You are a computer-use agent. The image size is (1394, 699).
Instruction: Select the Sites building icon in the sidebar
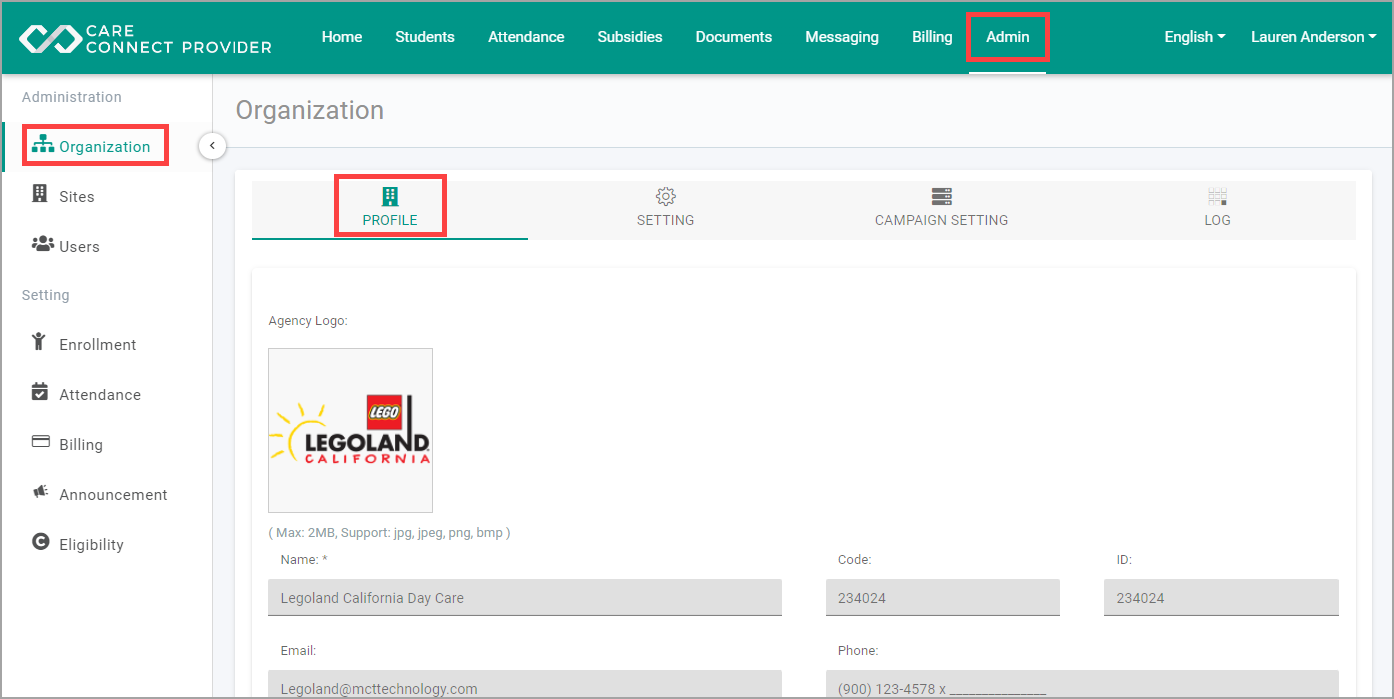pyautogui.click(x=41, y=196)
